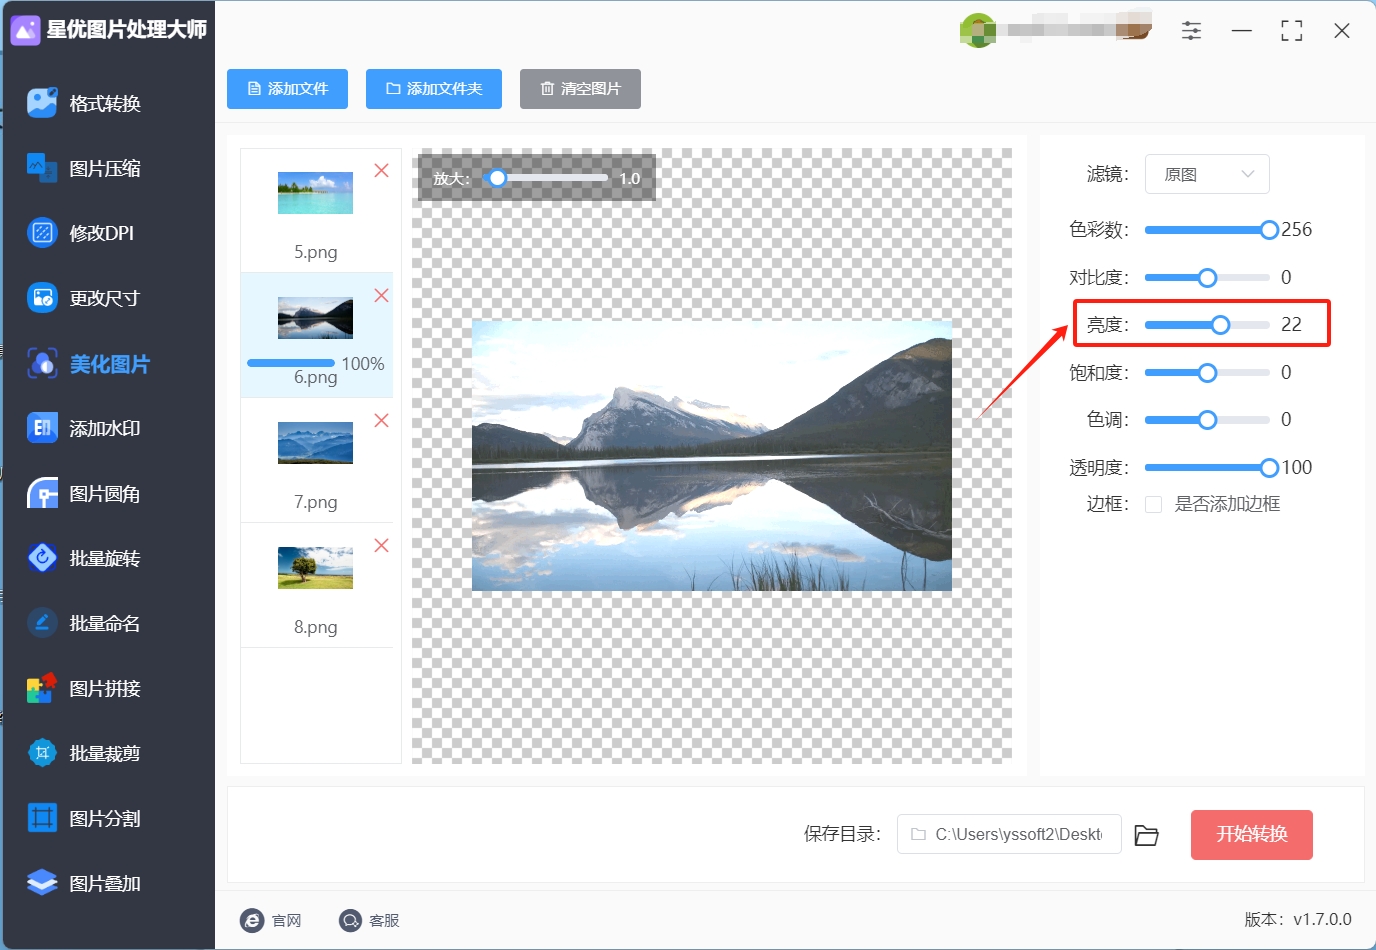1376x950 pixels.
Task: Select the 5.png thumbnail
Action: pyautogui.click(x=315, y=193)
